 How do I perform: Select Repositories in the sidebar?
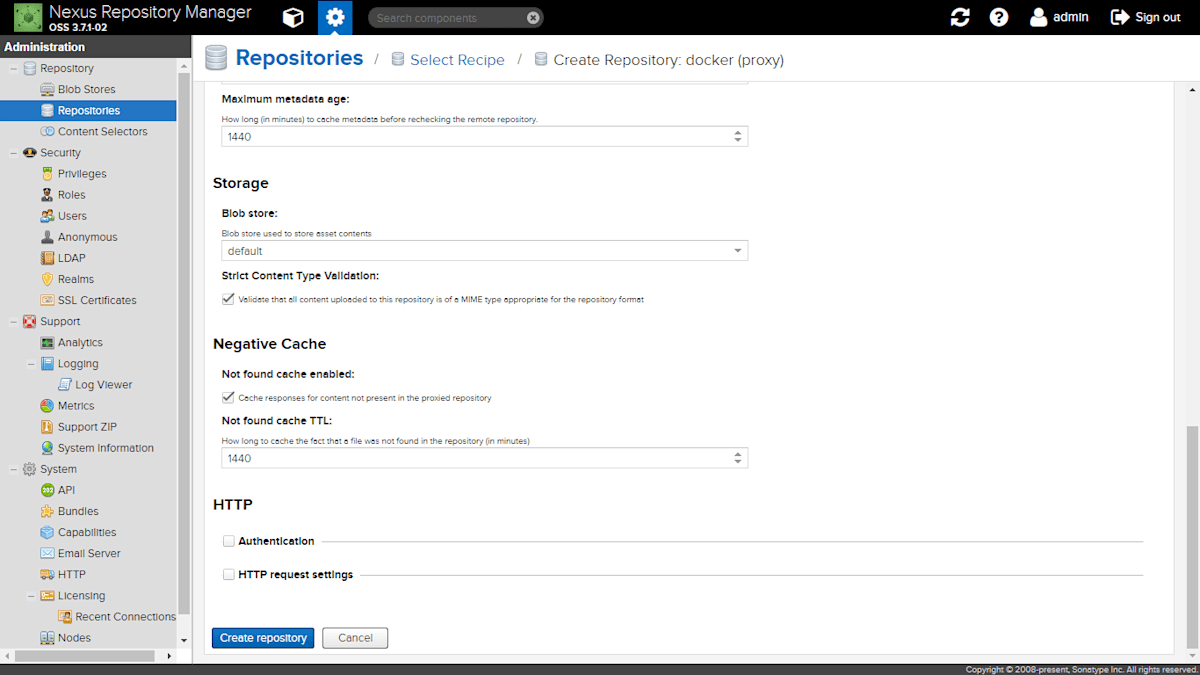coord(88,111)
